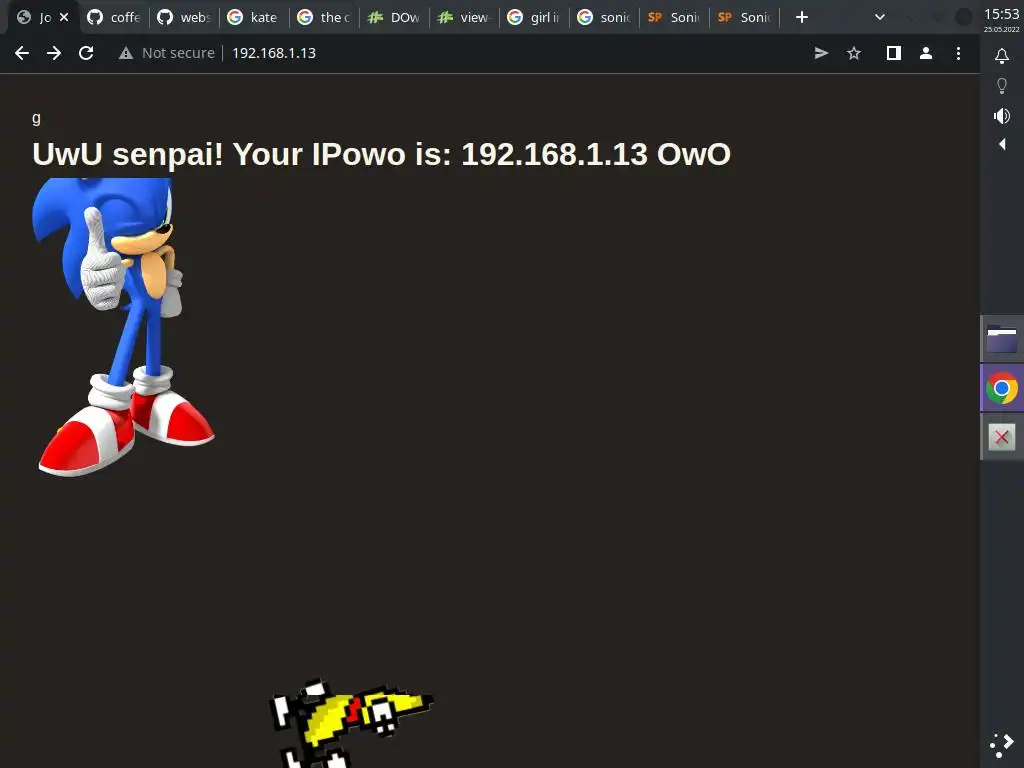The height and width of the screenshot is (768, 1024).
Task: Click the small 'g' text
Action: point(36,118)
